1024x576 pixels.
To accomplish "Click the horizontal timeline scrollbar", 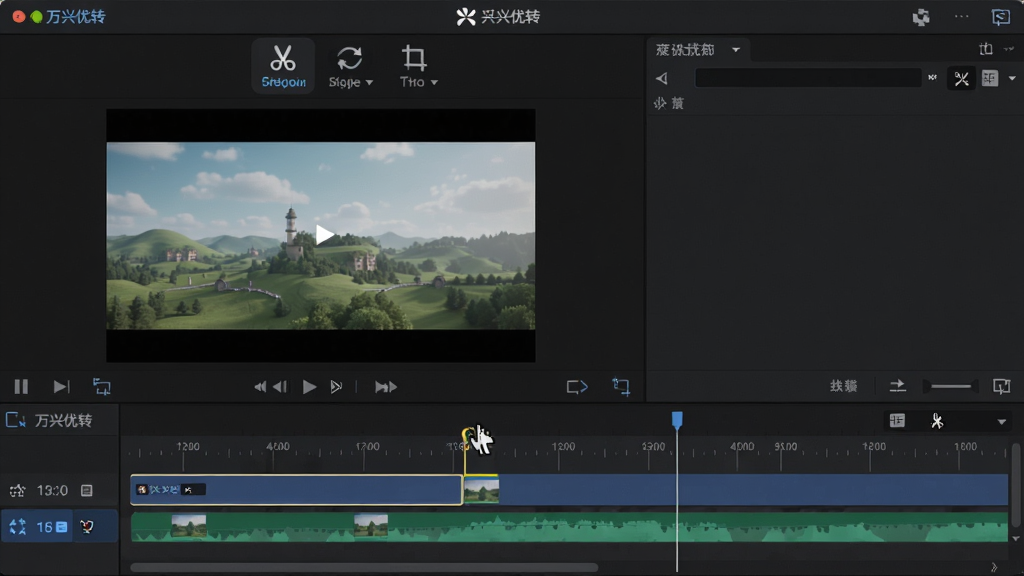I will tap(364, 567).
